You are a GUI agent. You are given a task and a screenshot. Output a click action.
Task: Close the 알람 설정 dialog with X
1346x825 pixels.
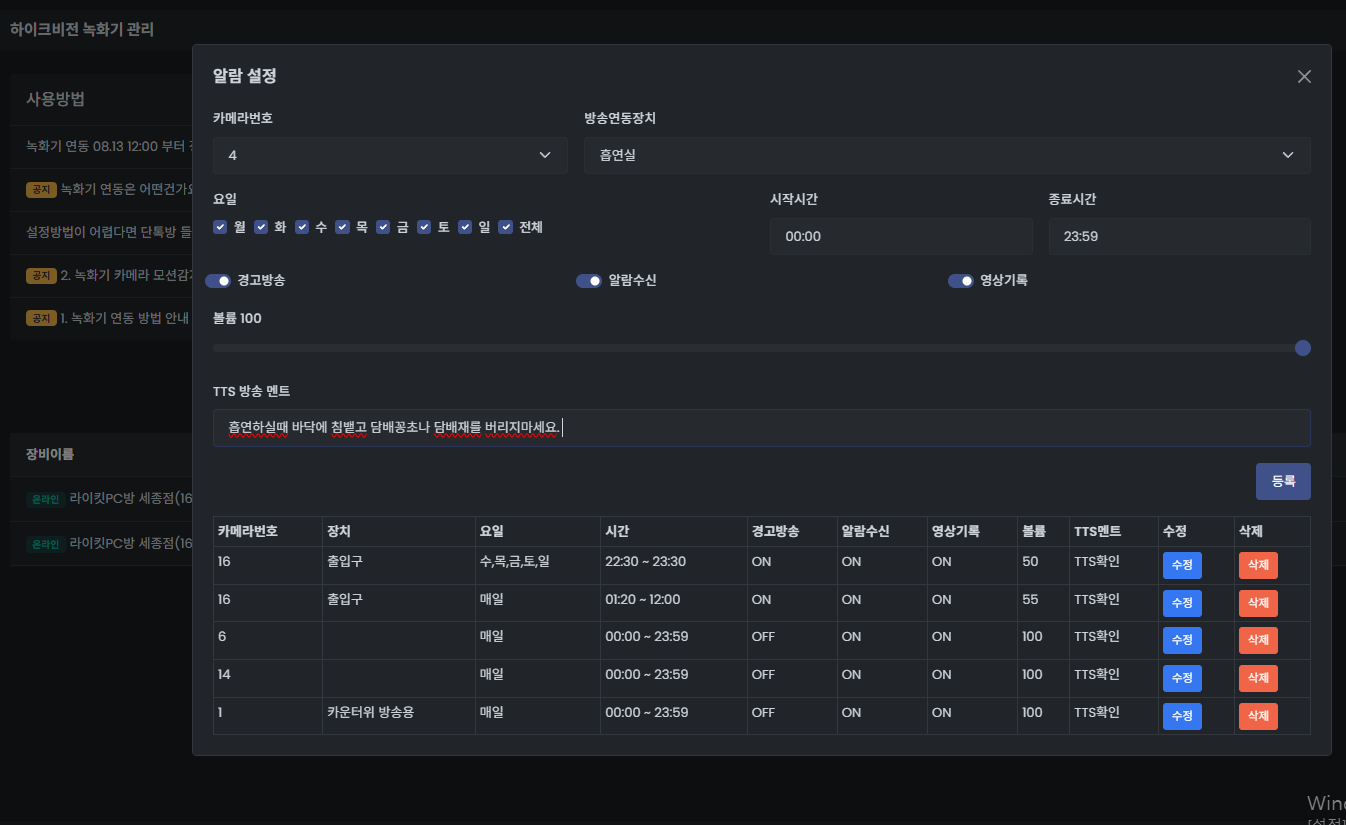[x=1304, y=77]
